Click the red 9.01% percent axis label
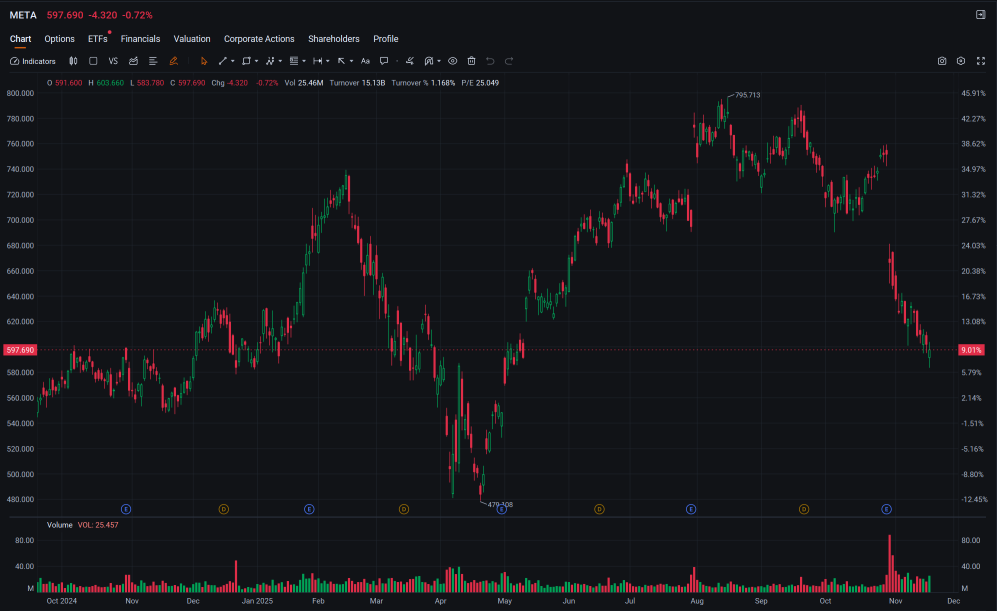 coord(971,350)
